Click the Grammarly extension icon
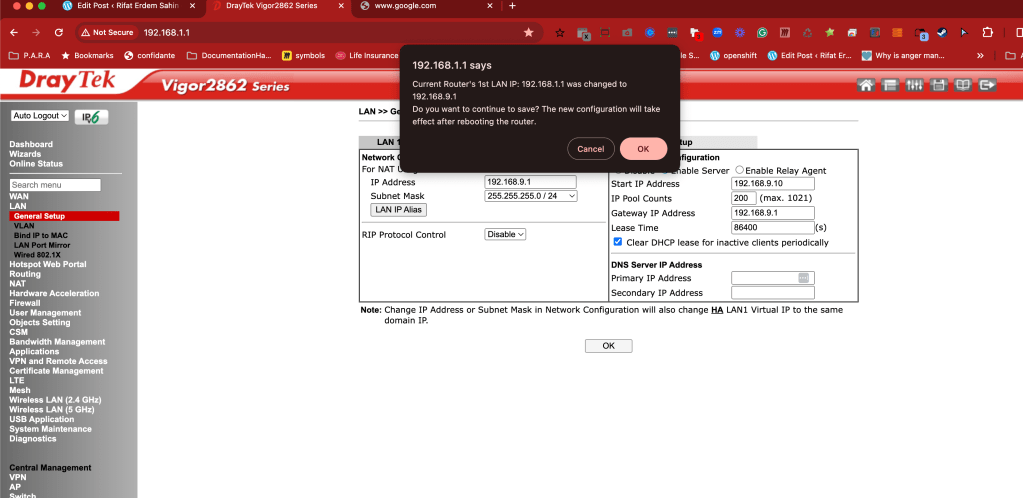Image resolution: width=1023 pixels, height=498 pixels. (762, 33)
